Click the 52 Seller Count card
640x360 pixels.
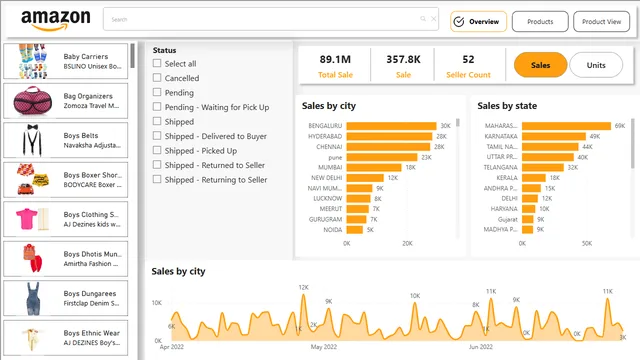tap(468, 66)
